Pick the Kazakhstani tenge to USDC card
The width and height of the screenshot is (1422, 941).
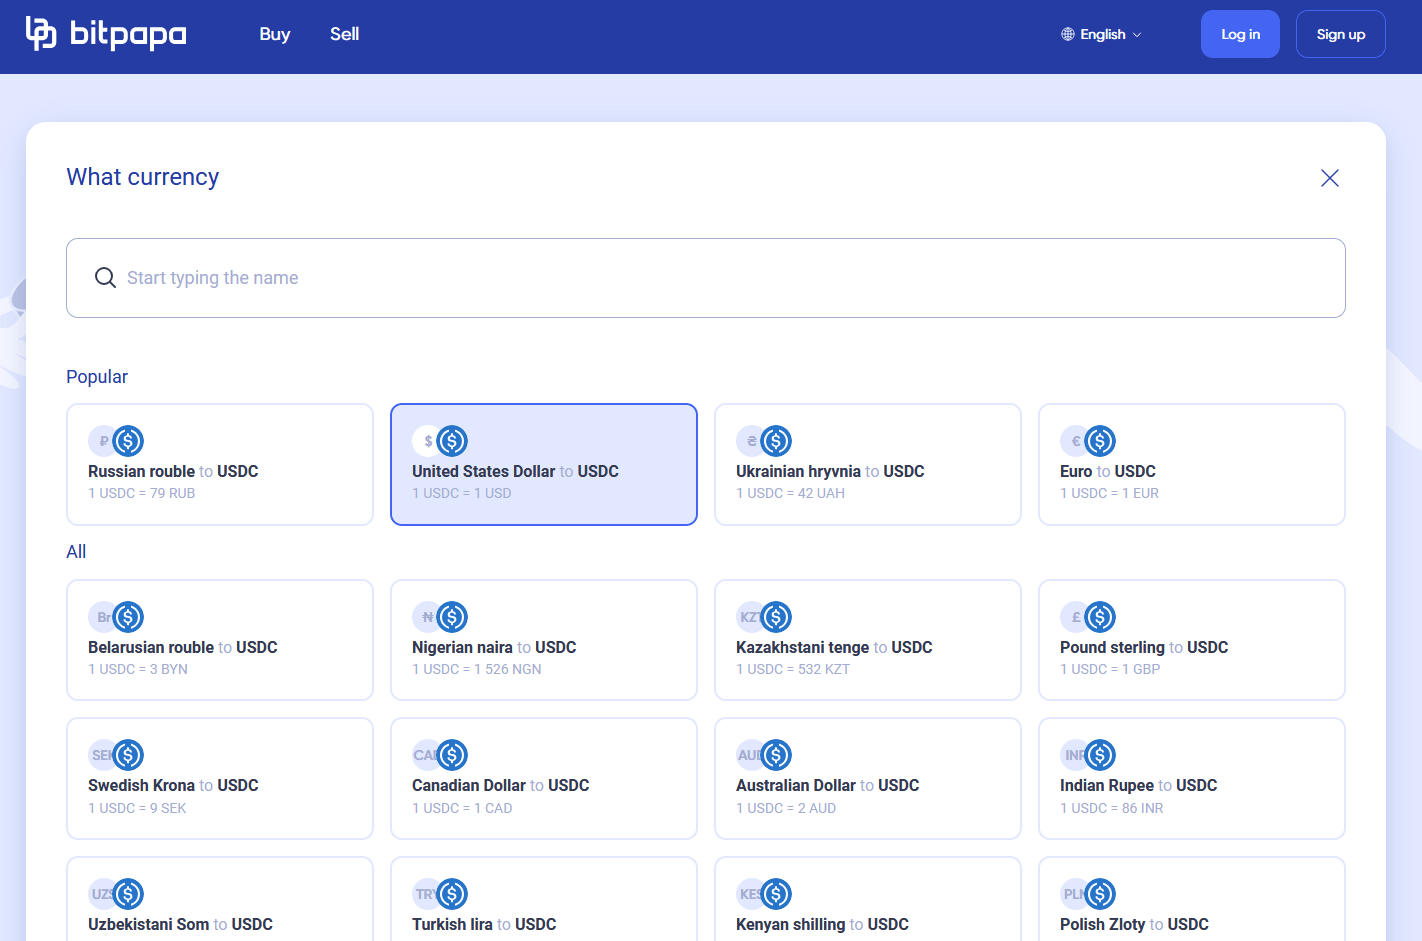868,640
